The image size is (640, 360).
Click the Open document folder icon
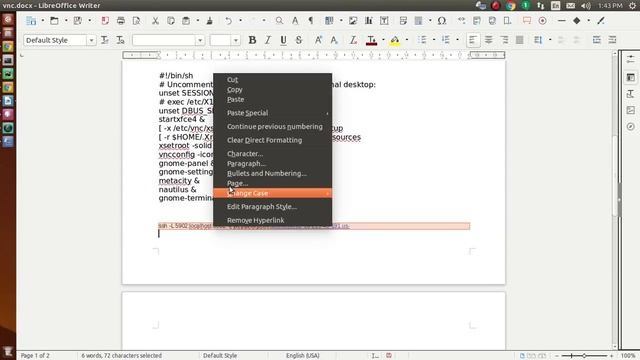pyautogui.click(x=54, y=20)
